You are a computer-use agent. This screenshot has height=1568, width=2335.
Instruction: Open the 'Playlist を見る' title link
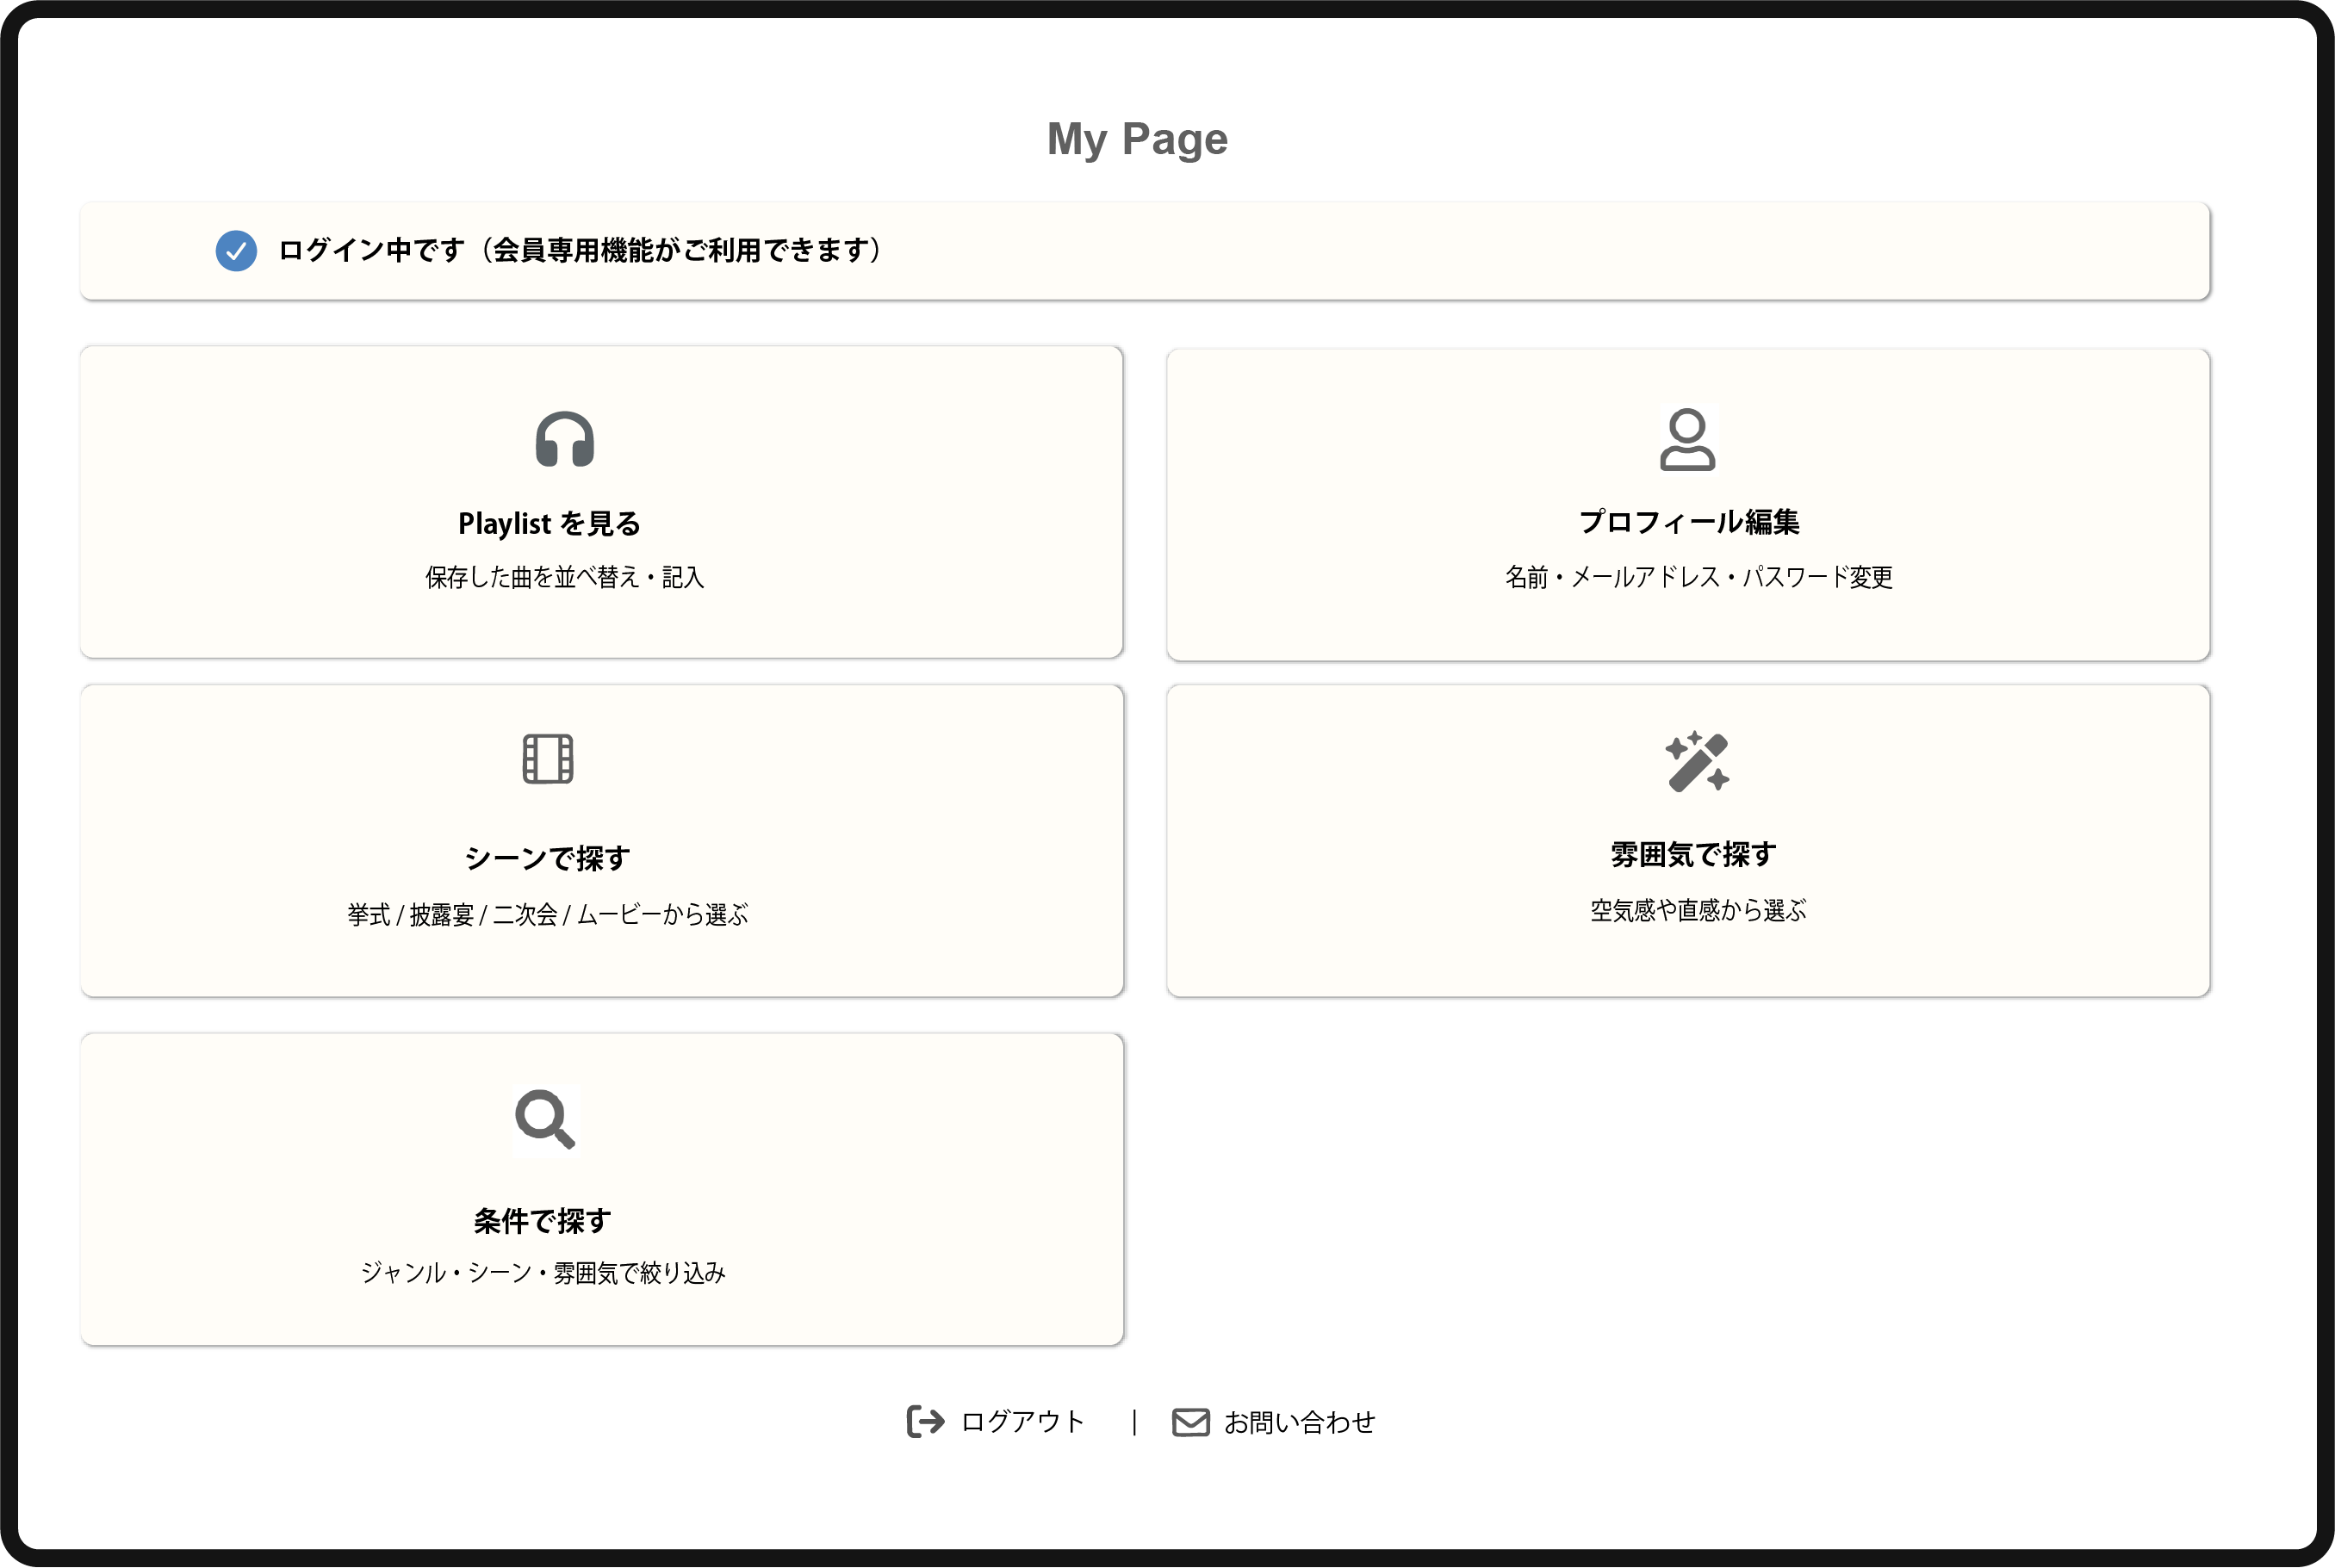pos(549,523)
